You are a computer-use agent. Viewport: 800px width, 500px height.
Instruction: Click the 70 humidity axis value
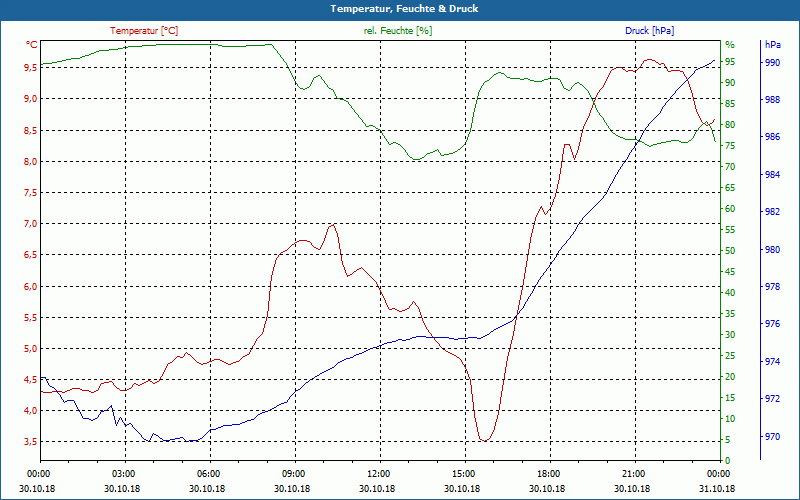point(730,167)
